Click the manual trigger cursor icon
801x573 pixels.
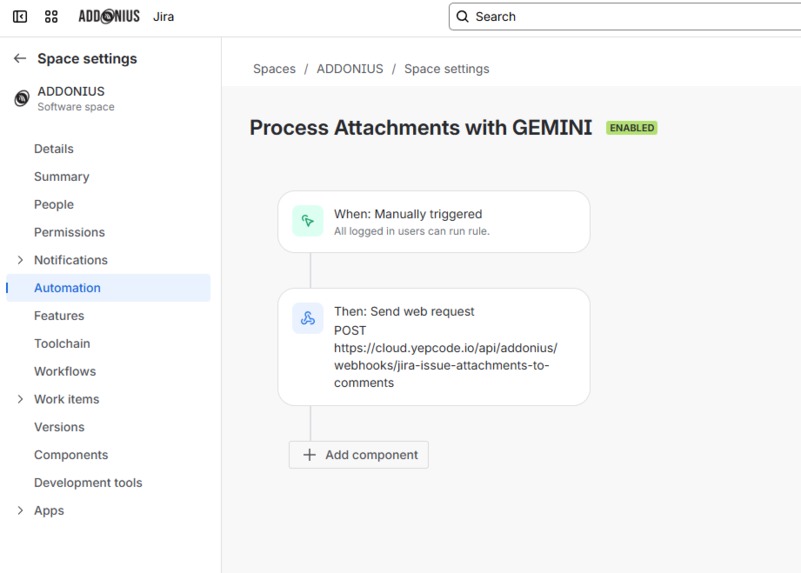click(x=308, y=221)
